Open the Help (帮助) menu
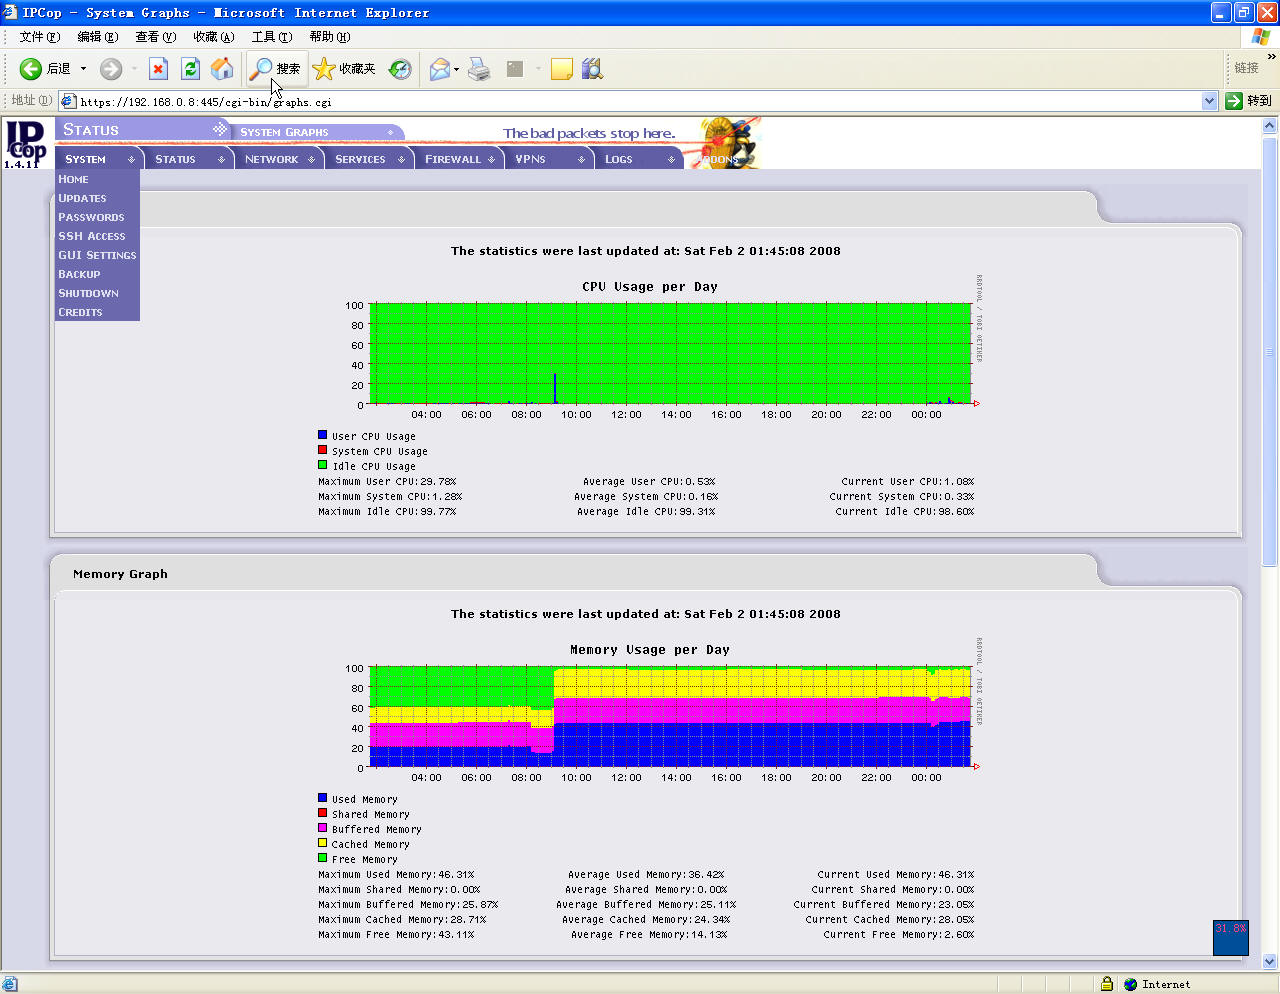1280x994 pixels. 330,37
